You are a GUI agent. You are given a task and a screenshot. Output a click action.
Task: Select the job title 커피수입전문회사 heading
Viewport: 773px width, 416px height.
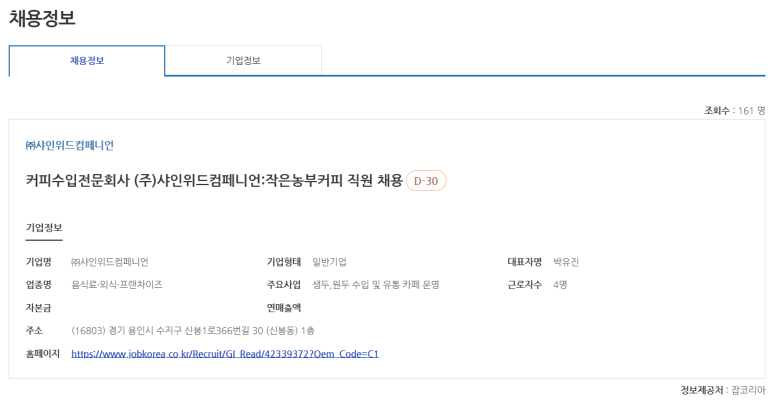214,180
